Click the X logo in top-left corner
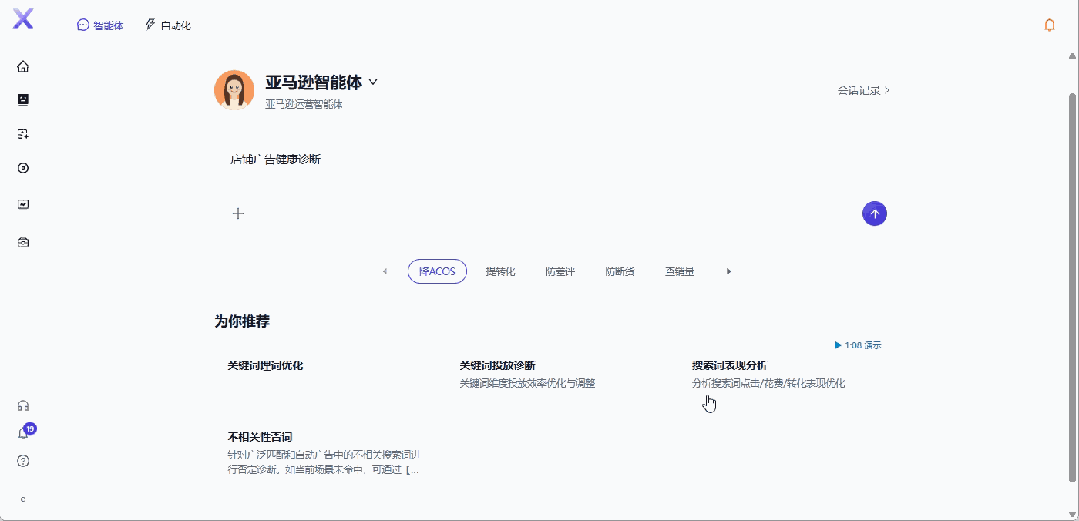Screen dimensions: 1079x521 click(23, 19)
